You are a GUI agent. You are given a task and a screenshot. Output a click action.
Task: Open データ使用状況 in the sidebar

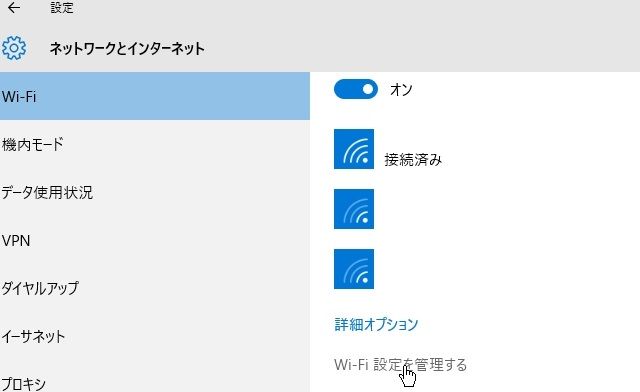point(155,192)
